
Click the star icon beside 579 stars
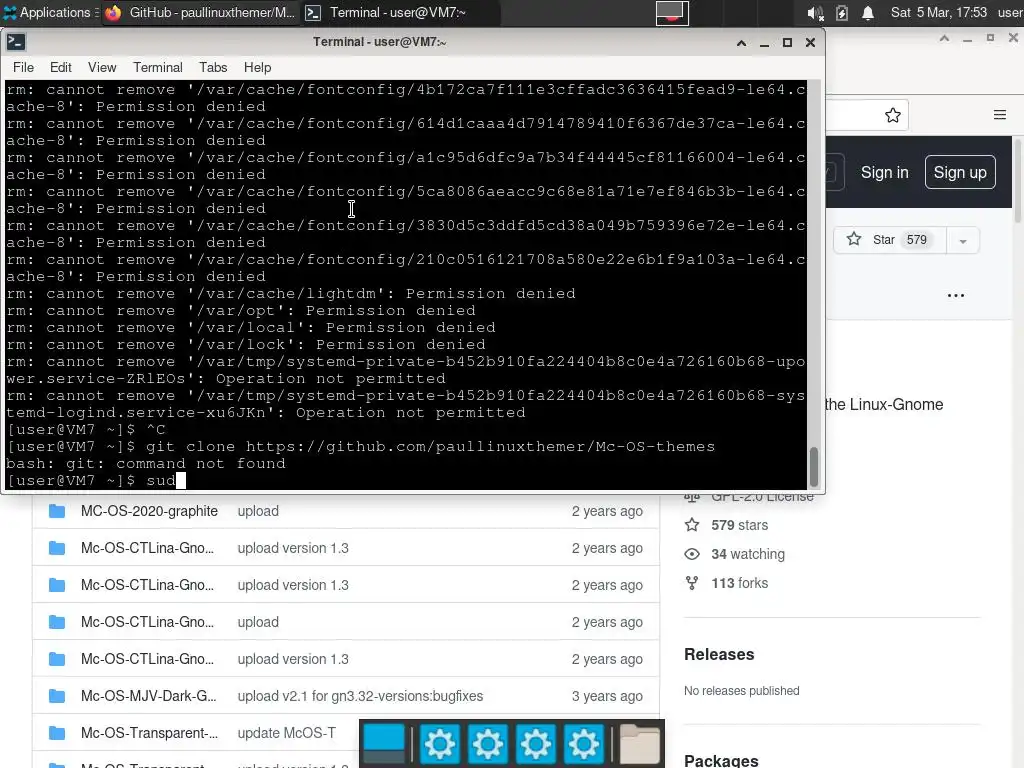692,525
